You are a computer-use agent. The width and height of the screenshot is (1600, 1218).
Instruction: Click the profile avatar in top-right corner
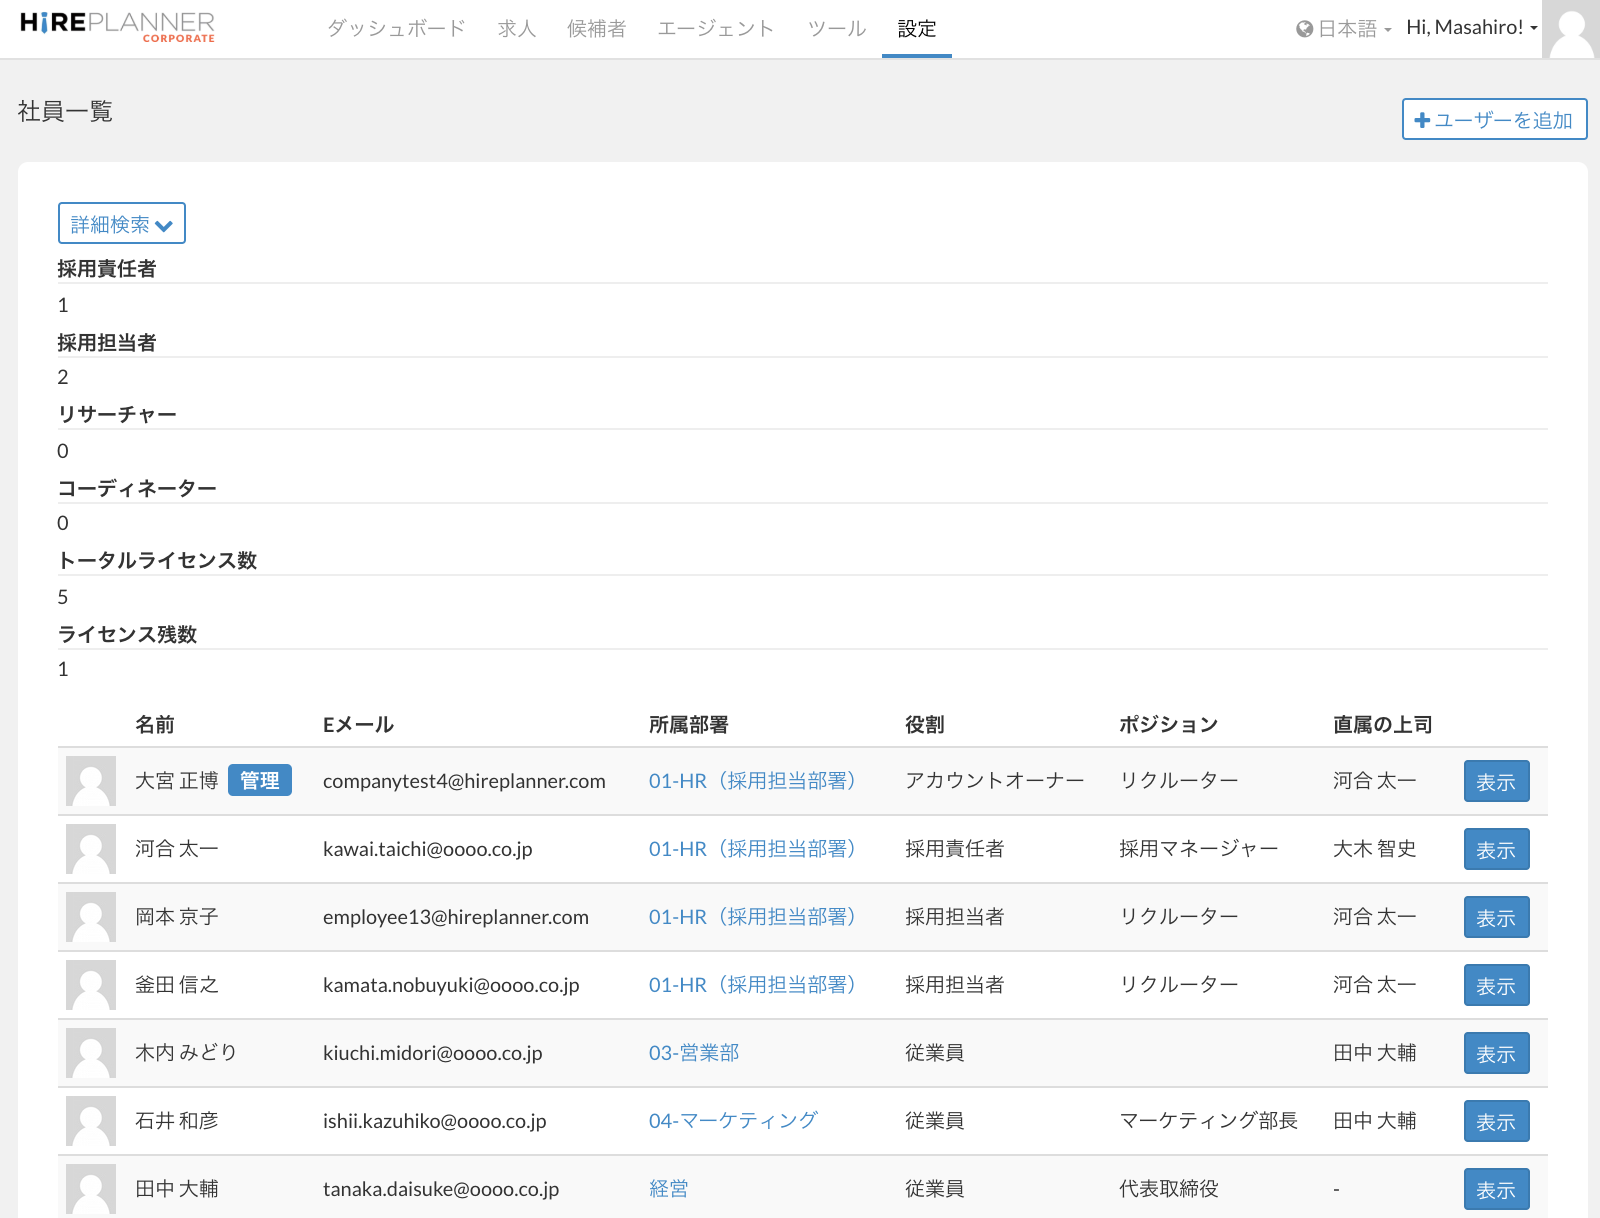(1570, 29)
